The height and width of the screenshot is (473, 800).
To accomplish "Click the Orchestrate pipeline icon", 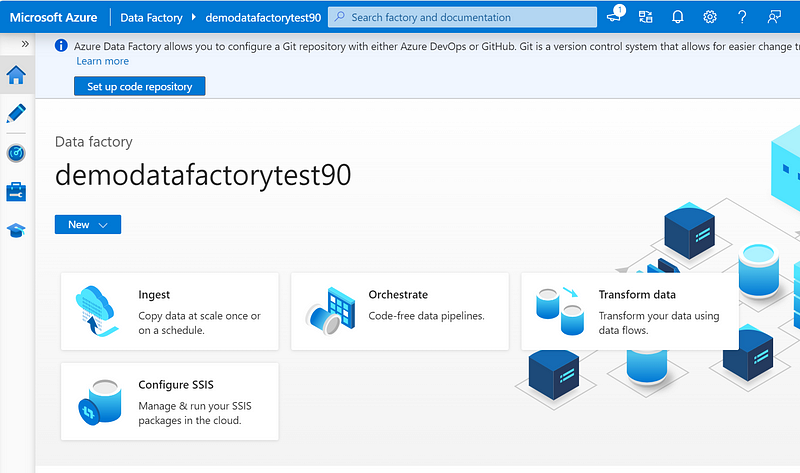I will (x=331, y=311).
